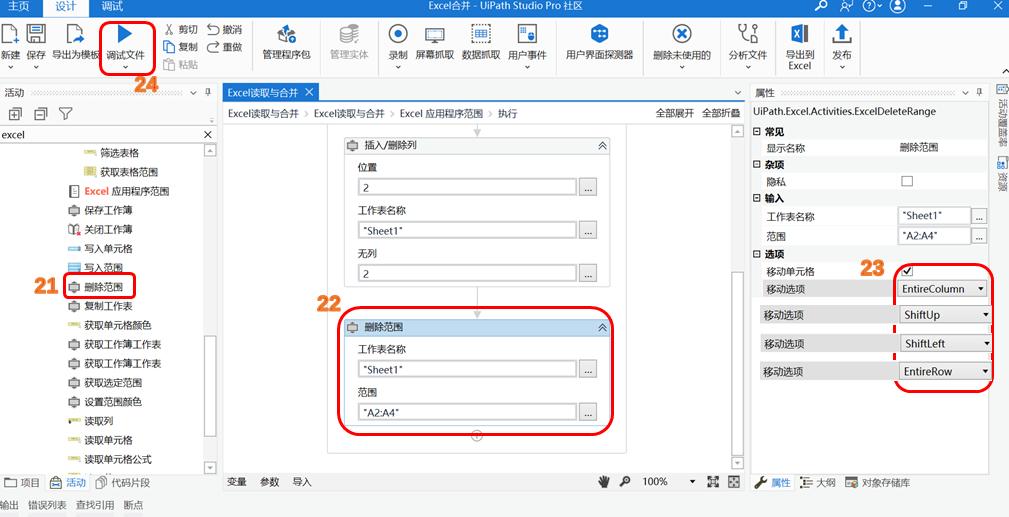Open the Error List (错误列表) panel
Screen dimensions: 1009x517
(47, 505)
